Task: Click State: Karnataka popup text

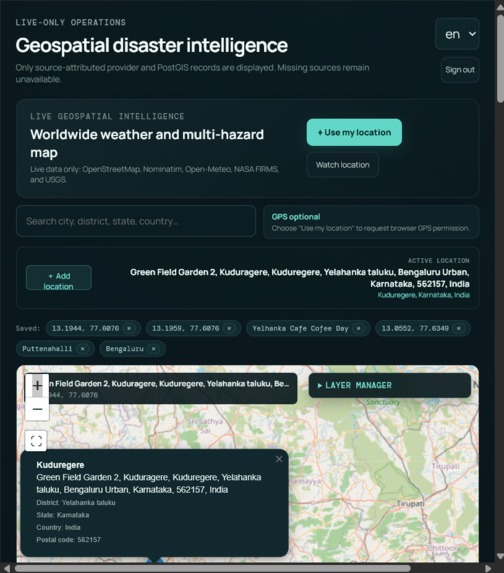Action: 63,515
